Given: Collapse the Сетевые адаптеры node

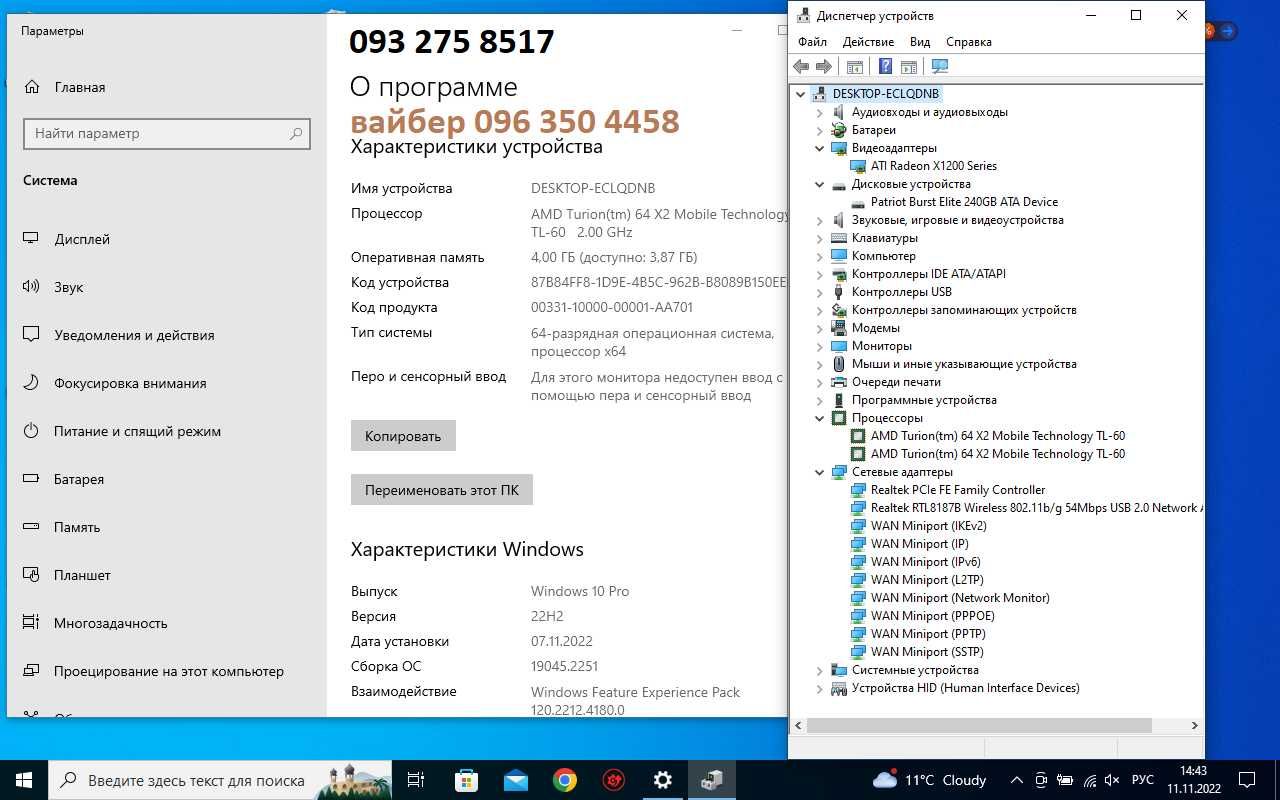Looking at the screenshot, I should 820,472.
